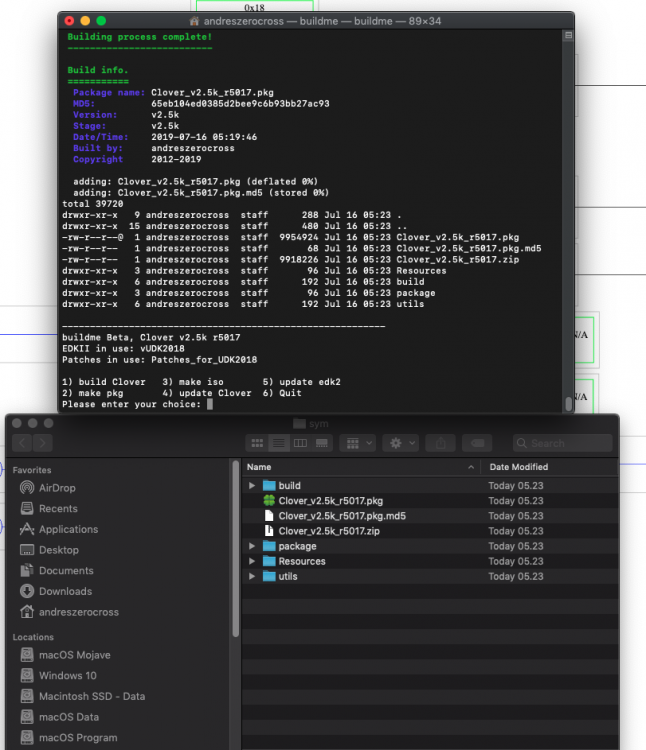The image size is (646, 750).
Task: Select the utils folder row
Action: [x=430, y=576]
